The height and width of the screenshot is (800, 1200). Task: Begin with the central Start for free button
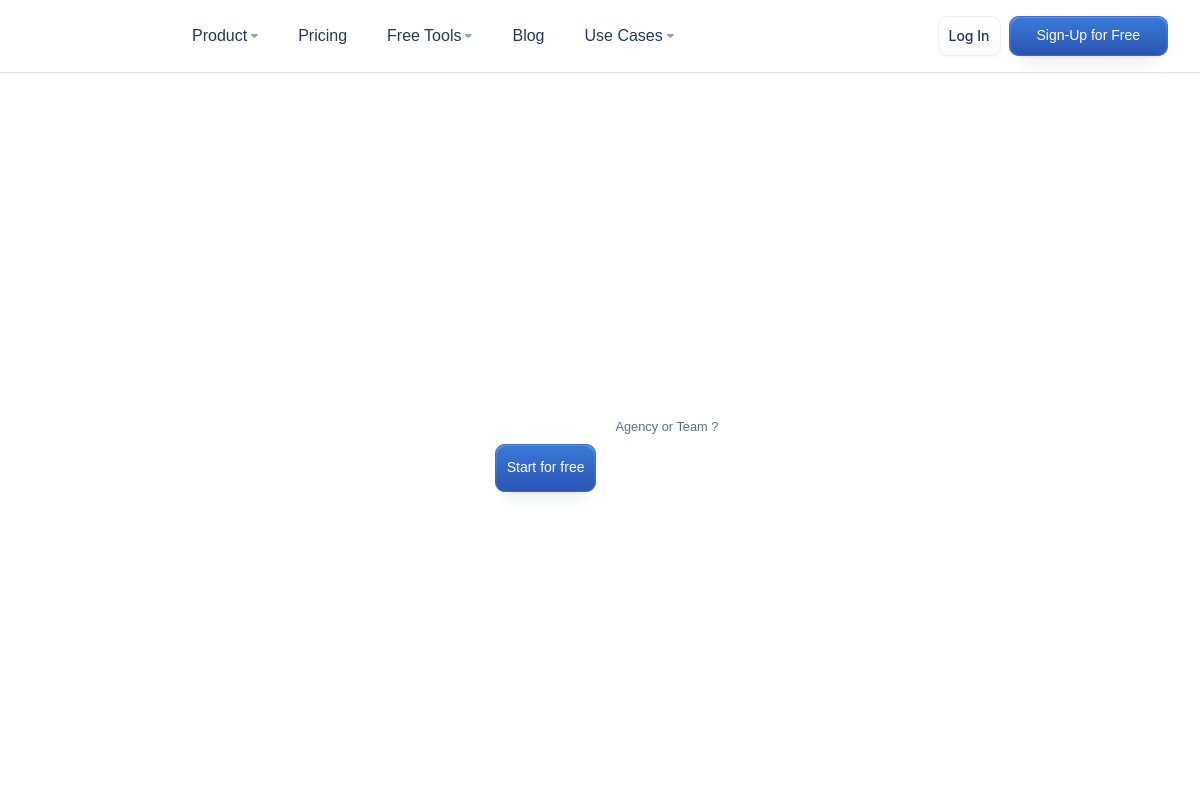545,468
